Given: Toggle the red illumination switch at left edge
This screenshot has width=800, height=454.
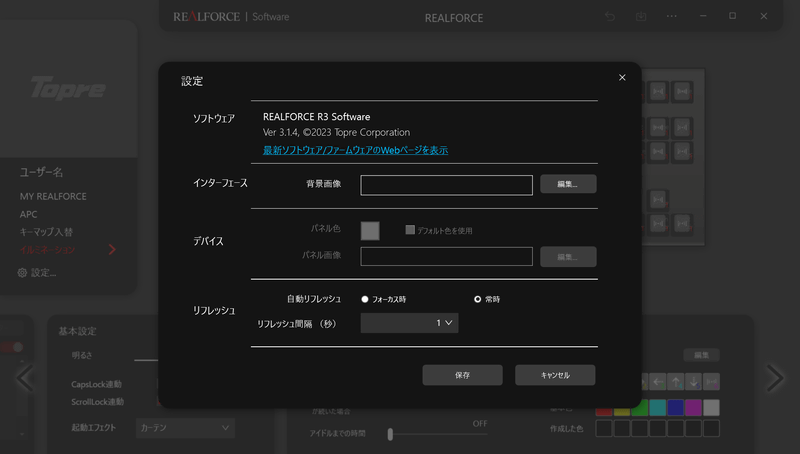Looking at the screenshot, I should click(11, 347).
